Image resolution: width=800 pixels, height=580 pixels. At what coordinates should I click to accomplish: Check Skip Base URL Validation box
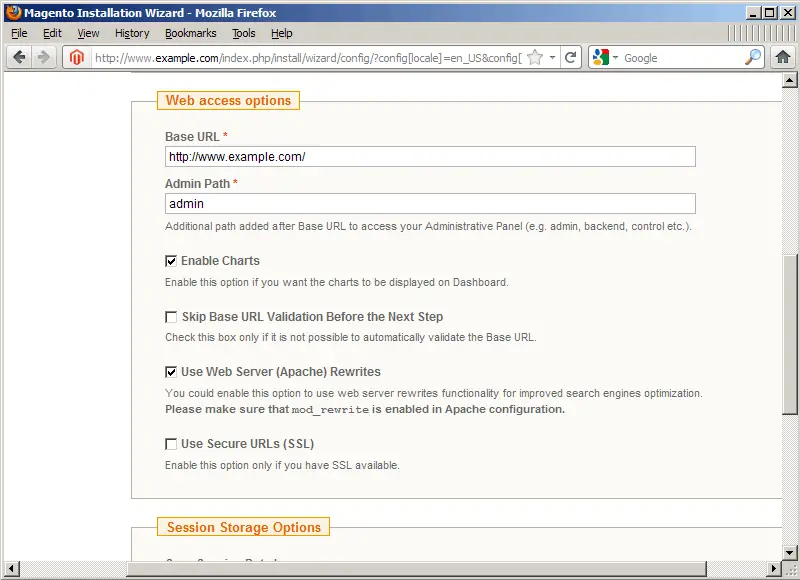(x=171, y=317)
